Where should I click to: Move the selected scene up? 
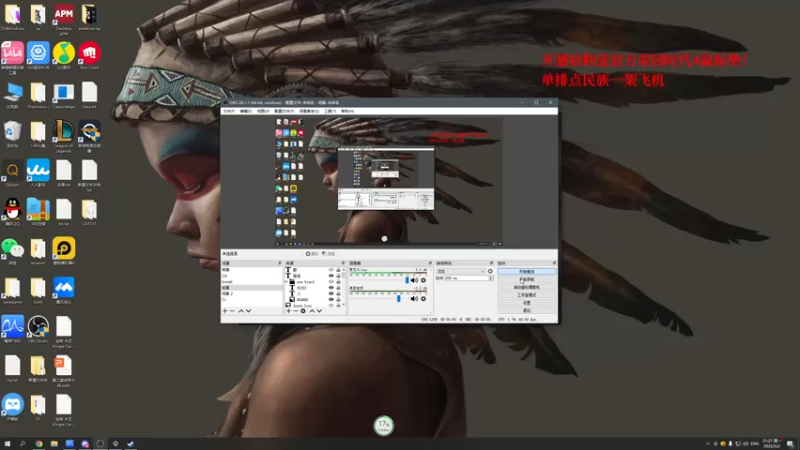(x=241, y=311)
